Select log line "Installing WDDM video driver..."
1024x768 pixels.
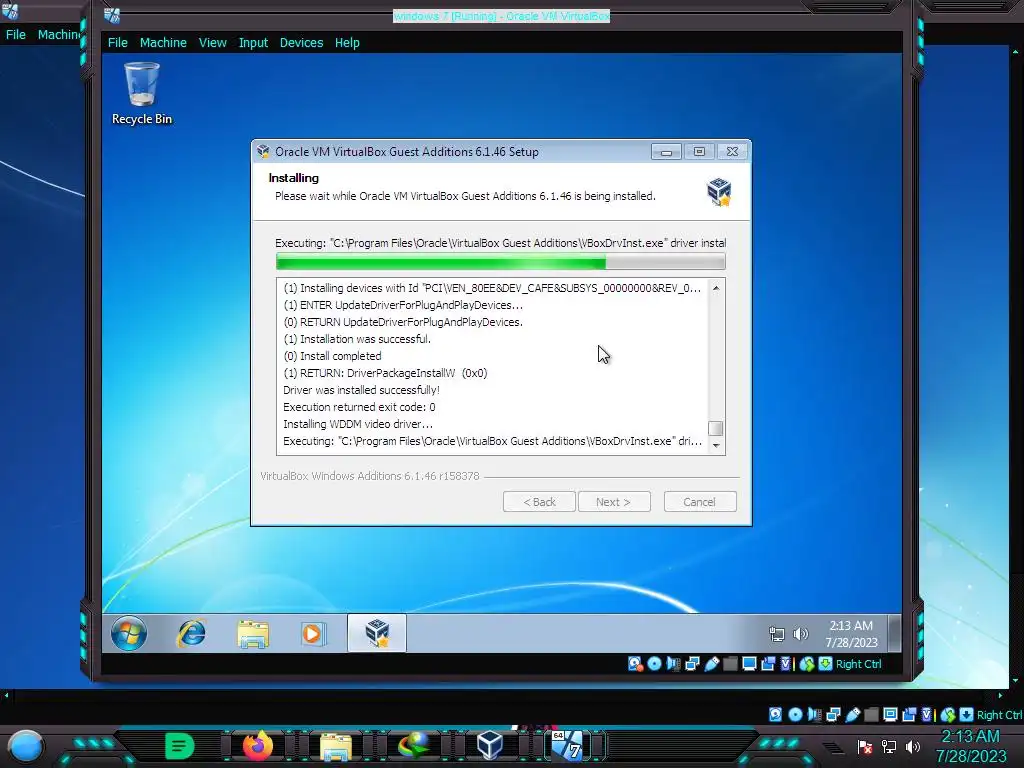[x=358, y=424]
